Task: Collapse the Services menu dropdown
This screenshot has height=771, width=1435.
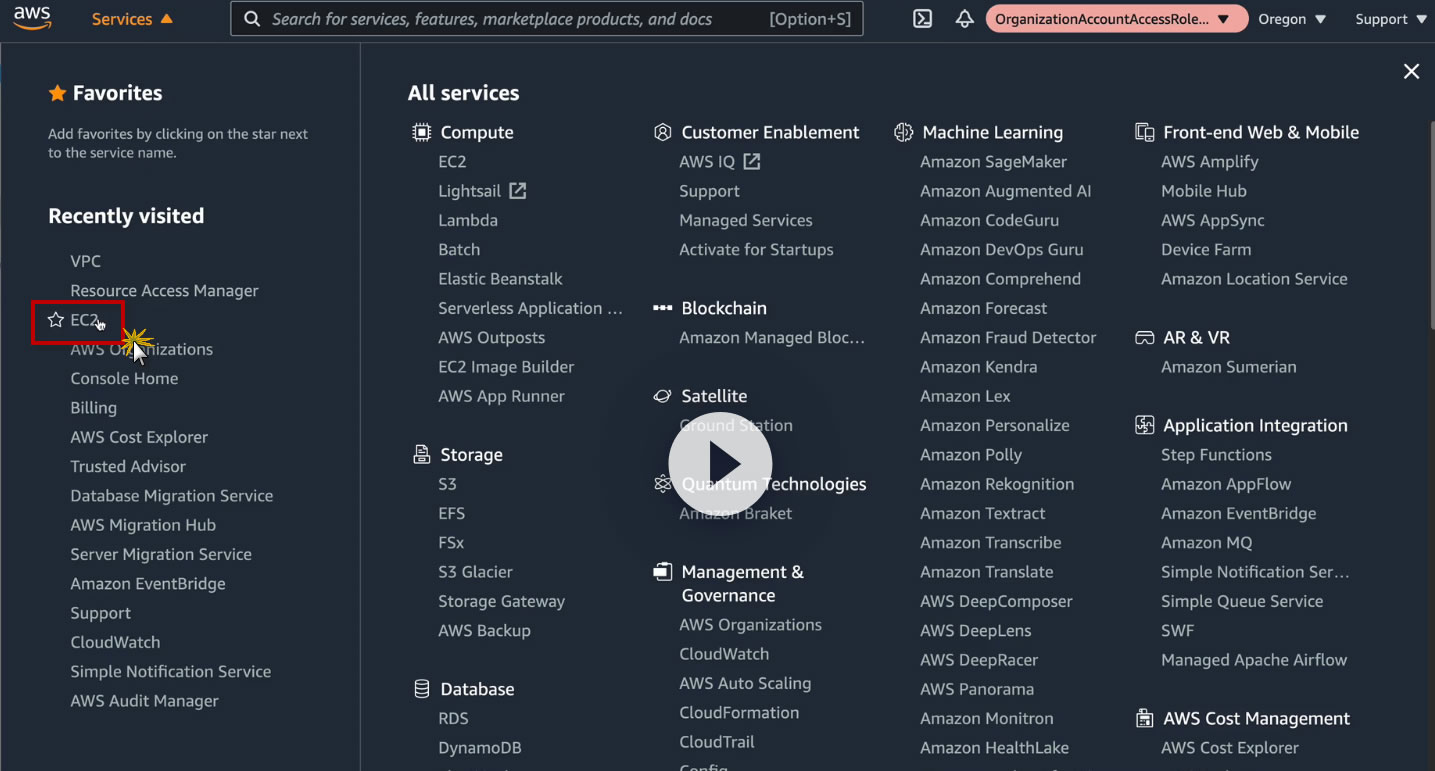Action: tap(132, 19)
